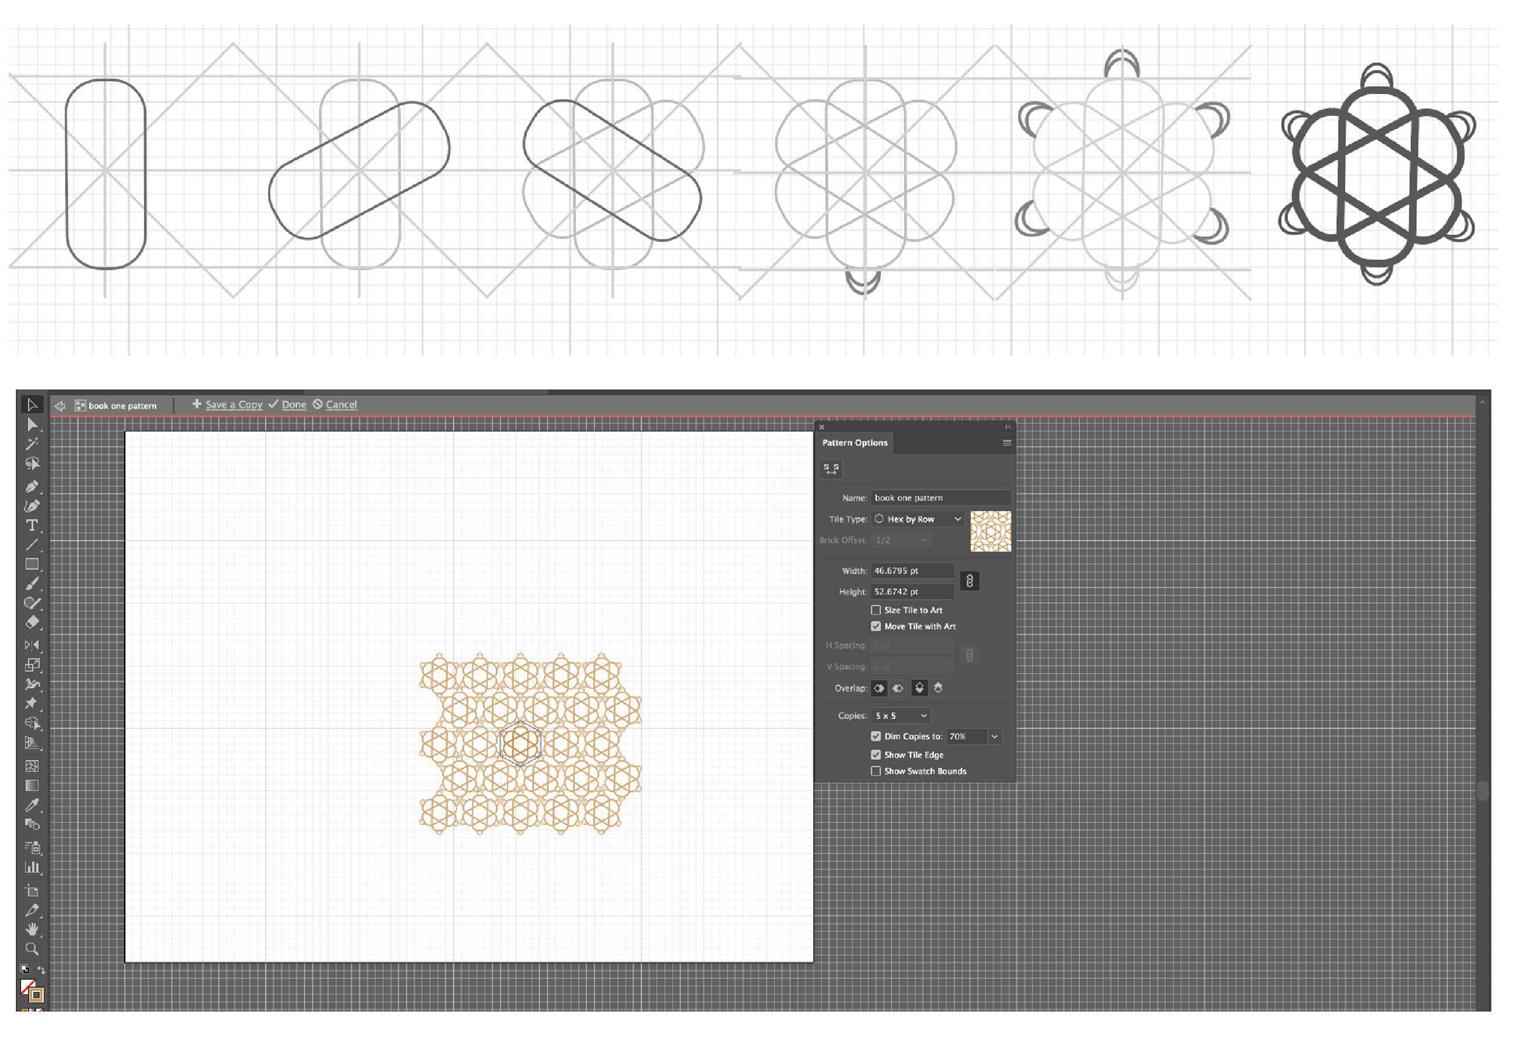Image resolution: width=1534 pixels, height=1038 pixels.
Task: Swap fill and stroke colors
Action: [x=41, y=970]
